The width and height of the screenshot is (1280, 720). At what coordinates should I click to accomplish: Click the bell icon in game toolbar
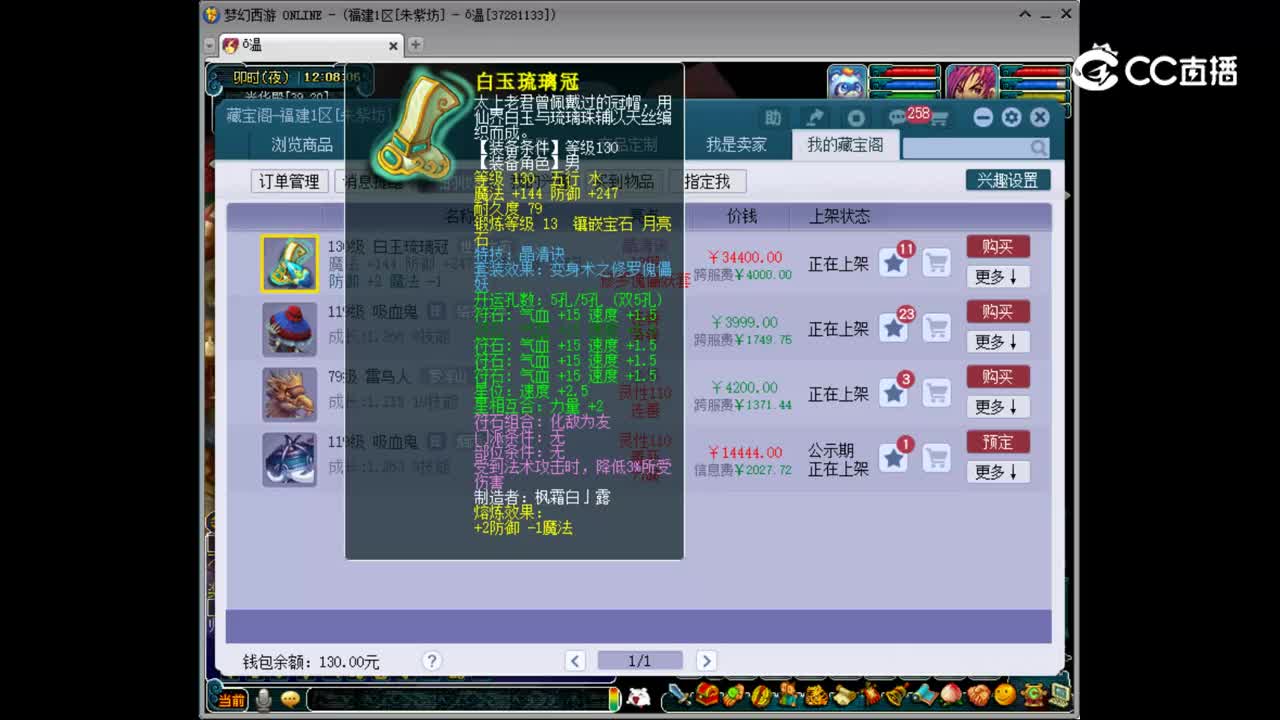click(x=897, y=694)
